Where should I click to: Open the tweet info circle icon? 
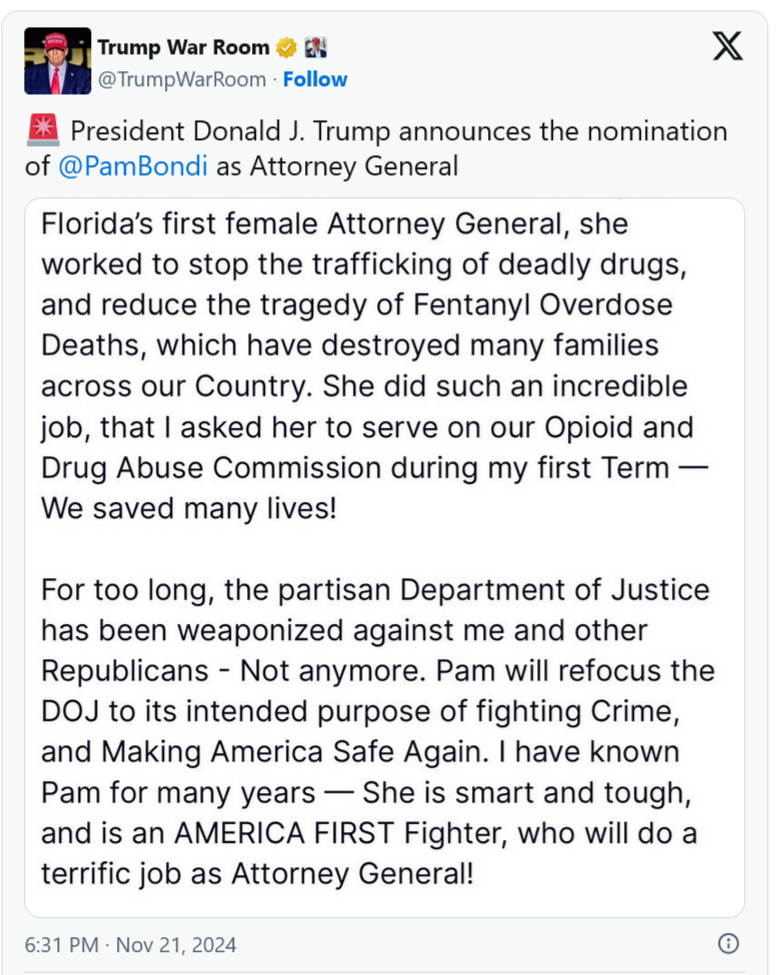[x=729, y=943]
